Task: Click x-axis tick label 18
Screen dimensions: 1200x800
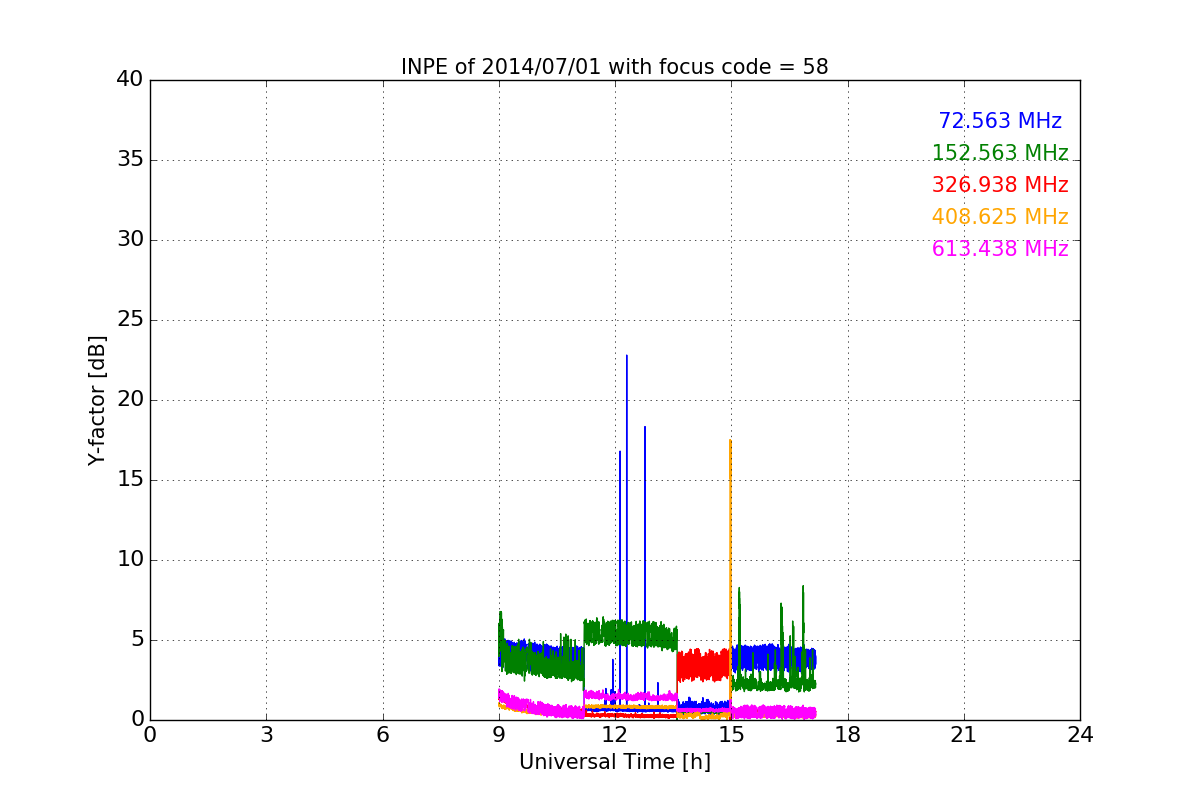Action: point(848,735)
